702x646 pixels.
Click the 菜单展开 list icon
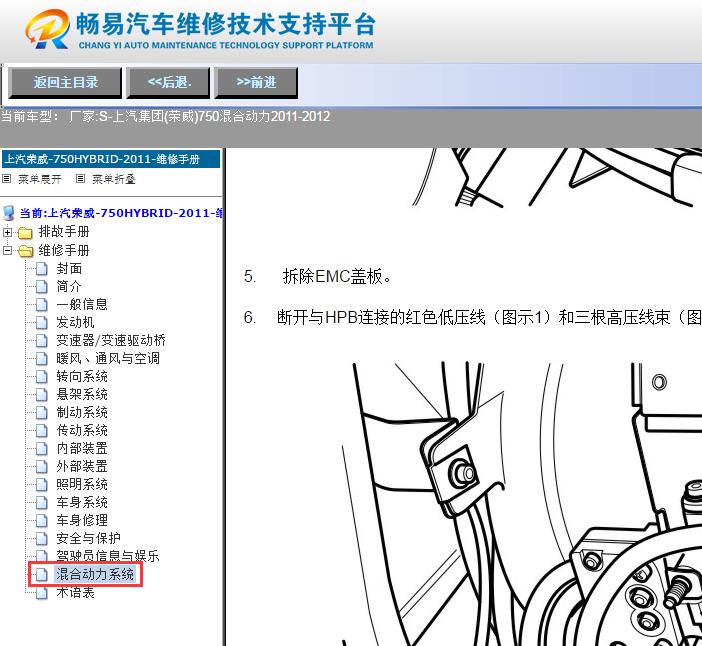click(6, 179)
